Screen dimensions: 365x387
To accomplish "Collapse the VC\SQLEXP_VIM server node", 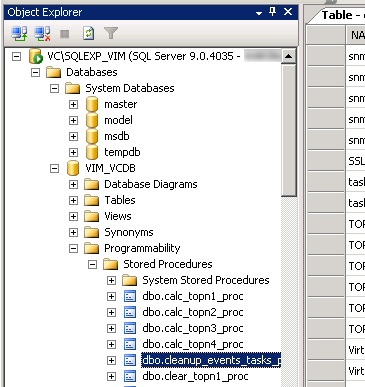I will [16, 56].
